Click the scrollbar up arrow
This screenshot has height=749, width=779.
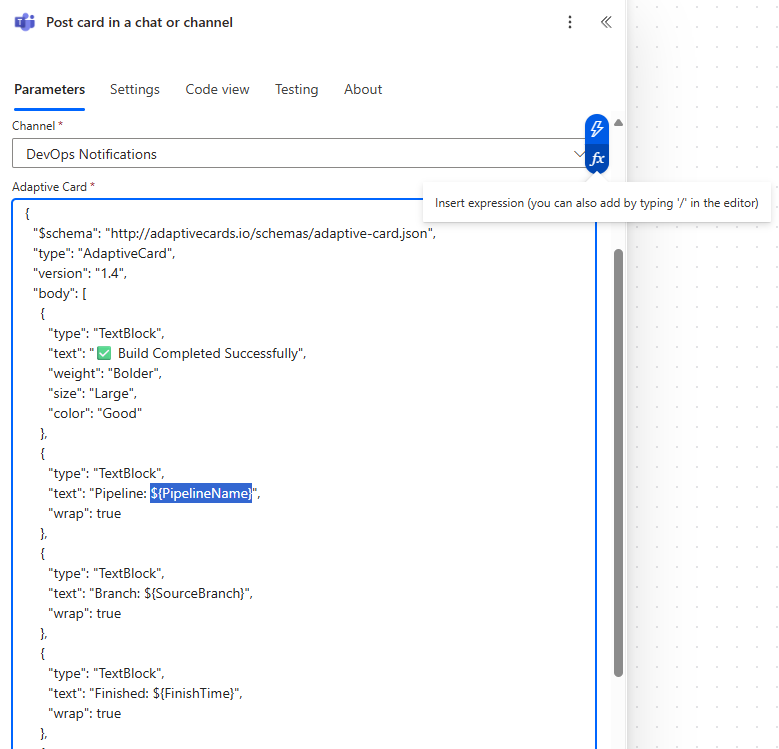618,123
